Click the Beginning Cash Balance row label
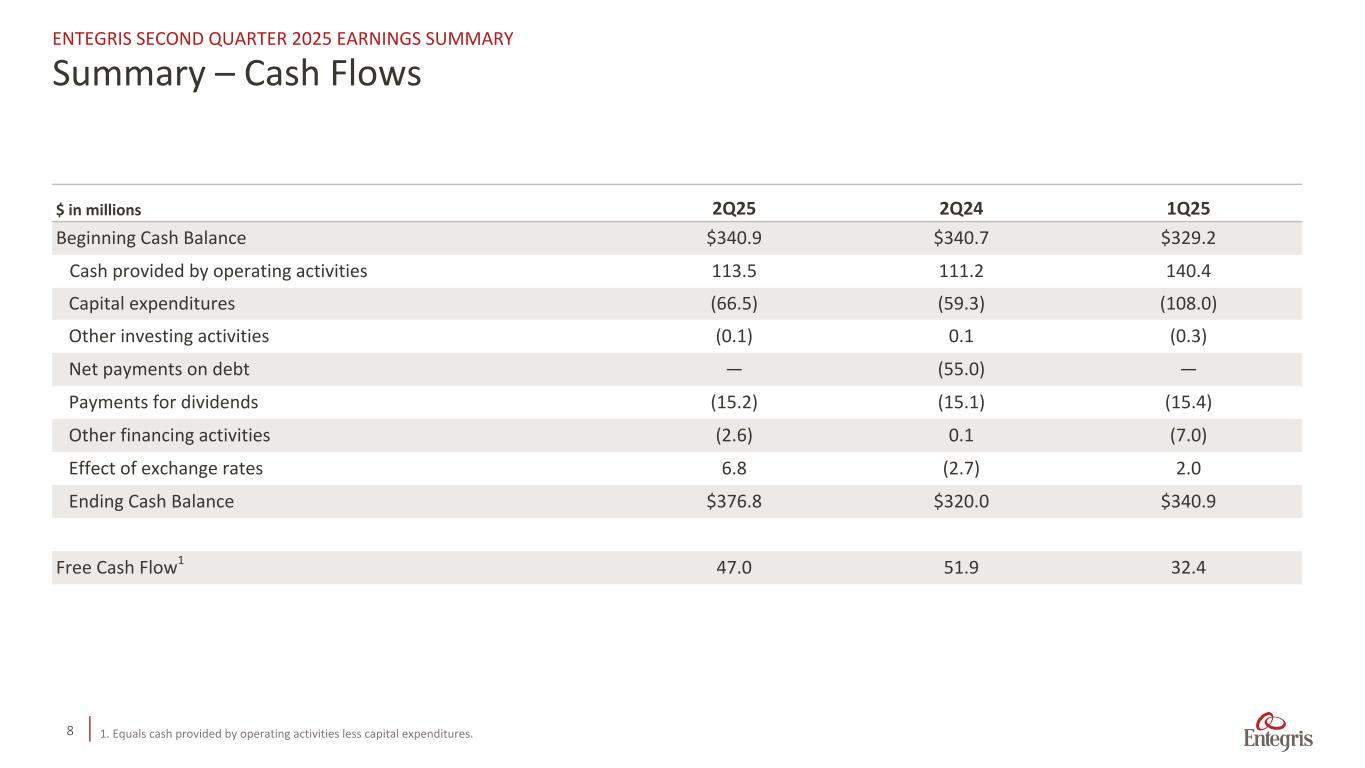1365x768 pixels. (x=151, y=238)
